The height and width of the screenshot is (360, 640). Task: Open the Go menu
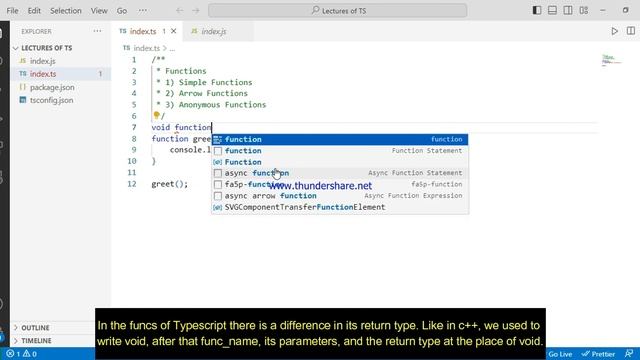tap(122, 11)
